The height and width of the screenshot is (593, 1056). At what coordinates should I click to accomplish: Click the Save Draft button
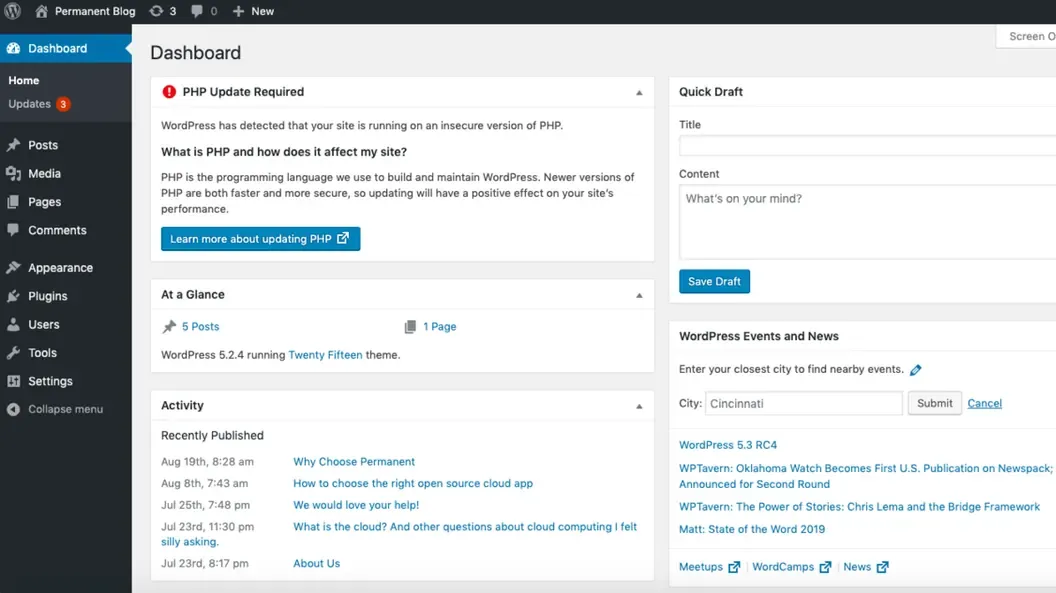click(x=714, y=281)
